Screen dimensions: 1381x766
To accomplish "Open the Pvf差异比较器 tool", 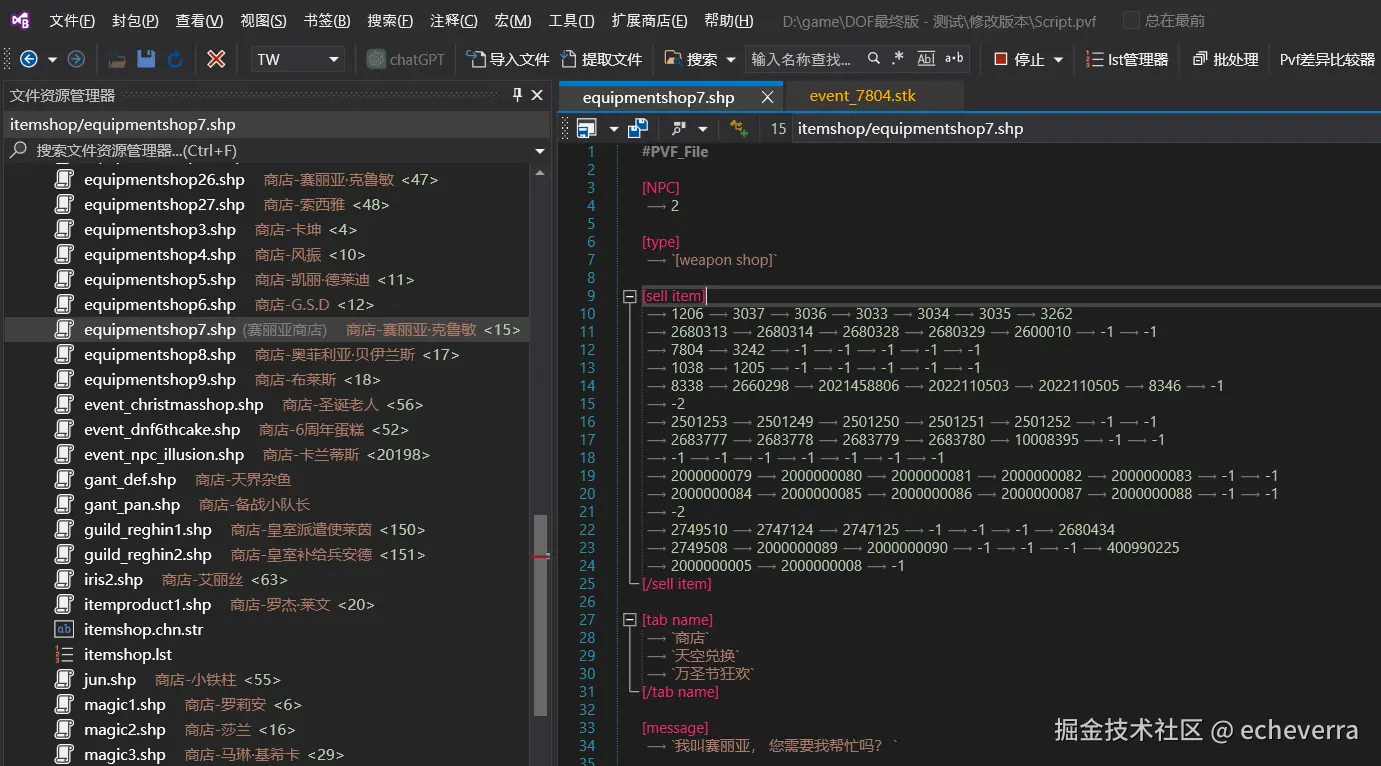I will [x=1328, y=59].
